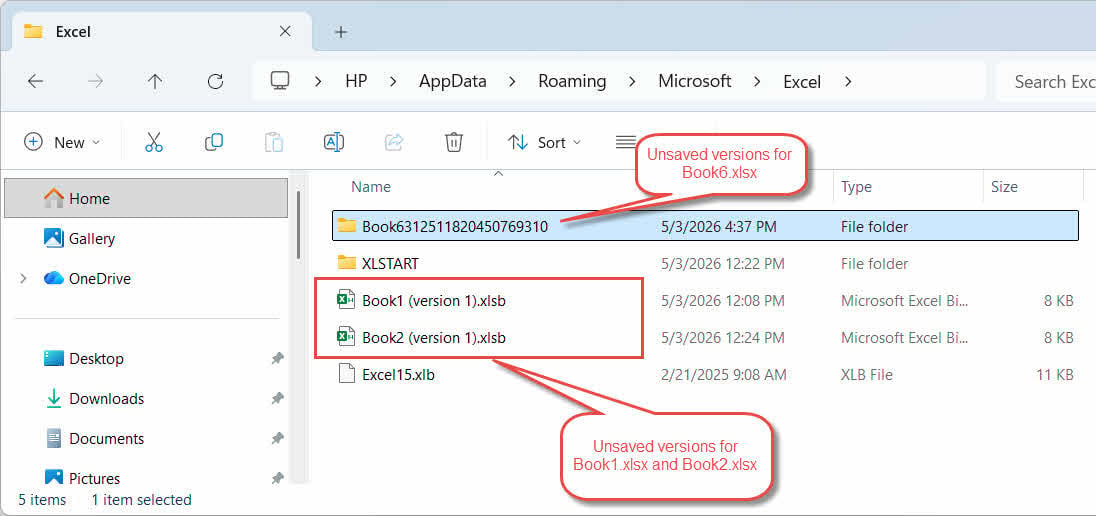Select file Book2 (version 1).xlsb
Image resolution: width=1096 pixels, height=516 pixels.
coord(705,338)
